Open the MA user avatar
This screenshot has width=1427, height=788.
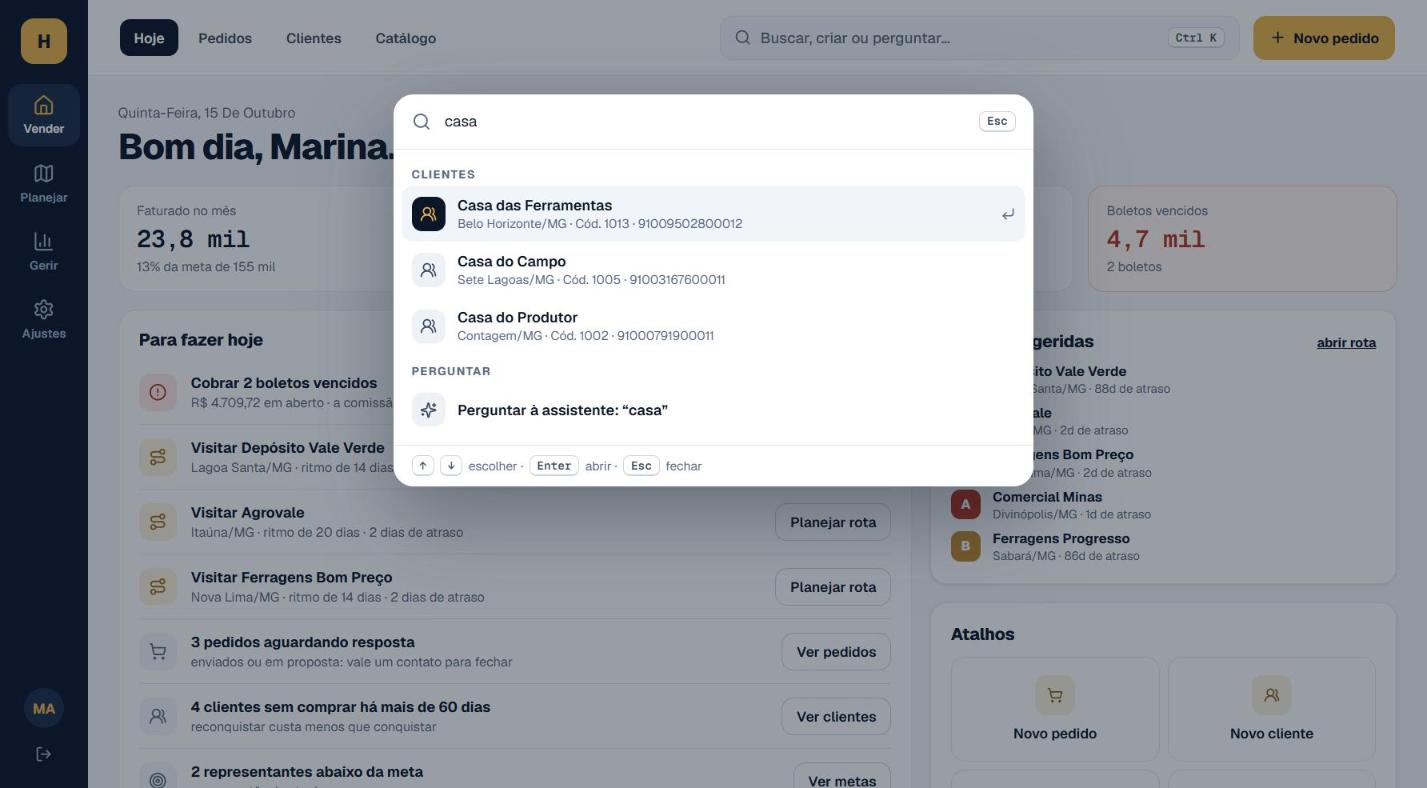click(44, 708)
